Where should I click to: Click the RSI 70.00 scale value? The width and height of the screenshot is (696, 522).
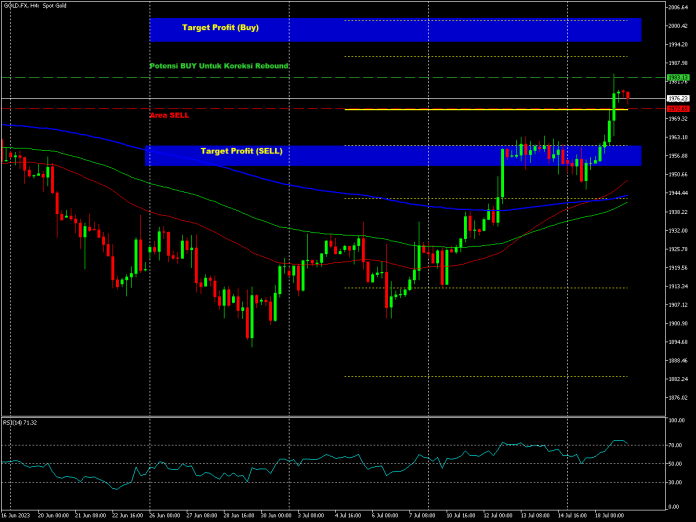pos(676,445)
